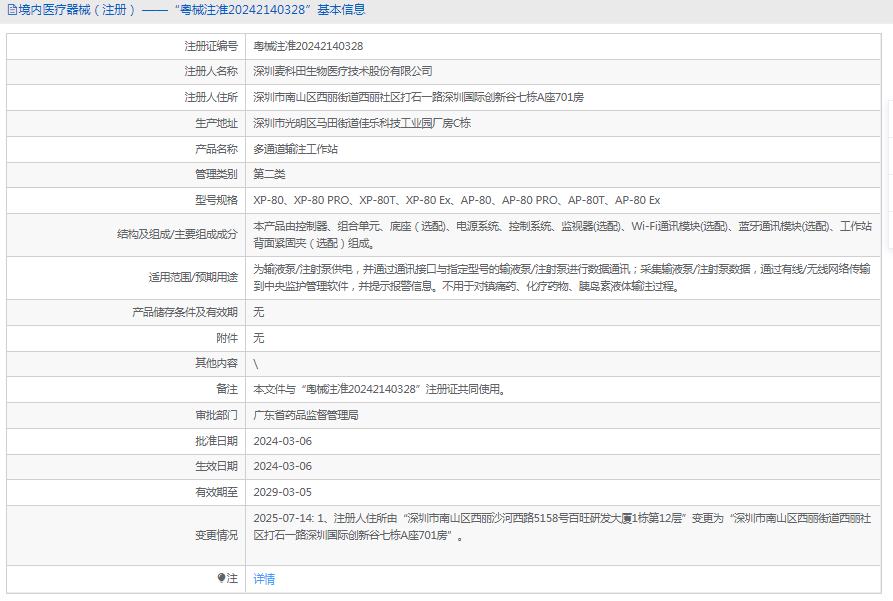893x601 pixels.
Task: Select company name 深圳麦科田生物医疗技术股份有限公司
Action: pos(343,71)
